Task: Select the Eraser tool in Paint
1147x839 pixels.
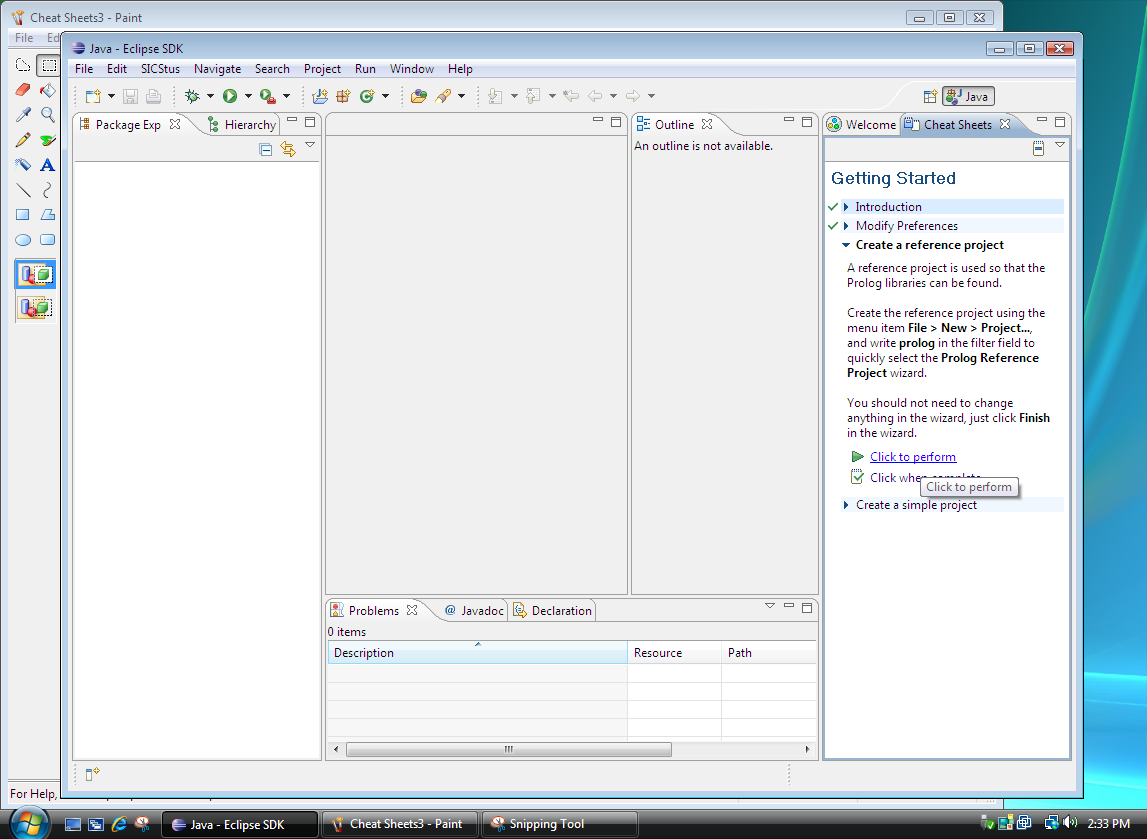Action: tap(23, 90)
